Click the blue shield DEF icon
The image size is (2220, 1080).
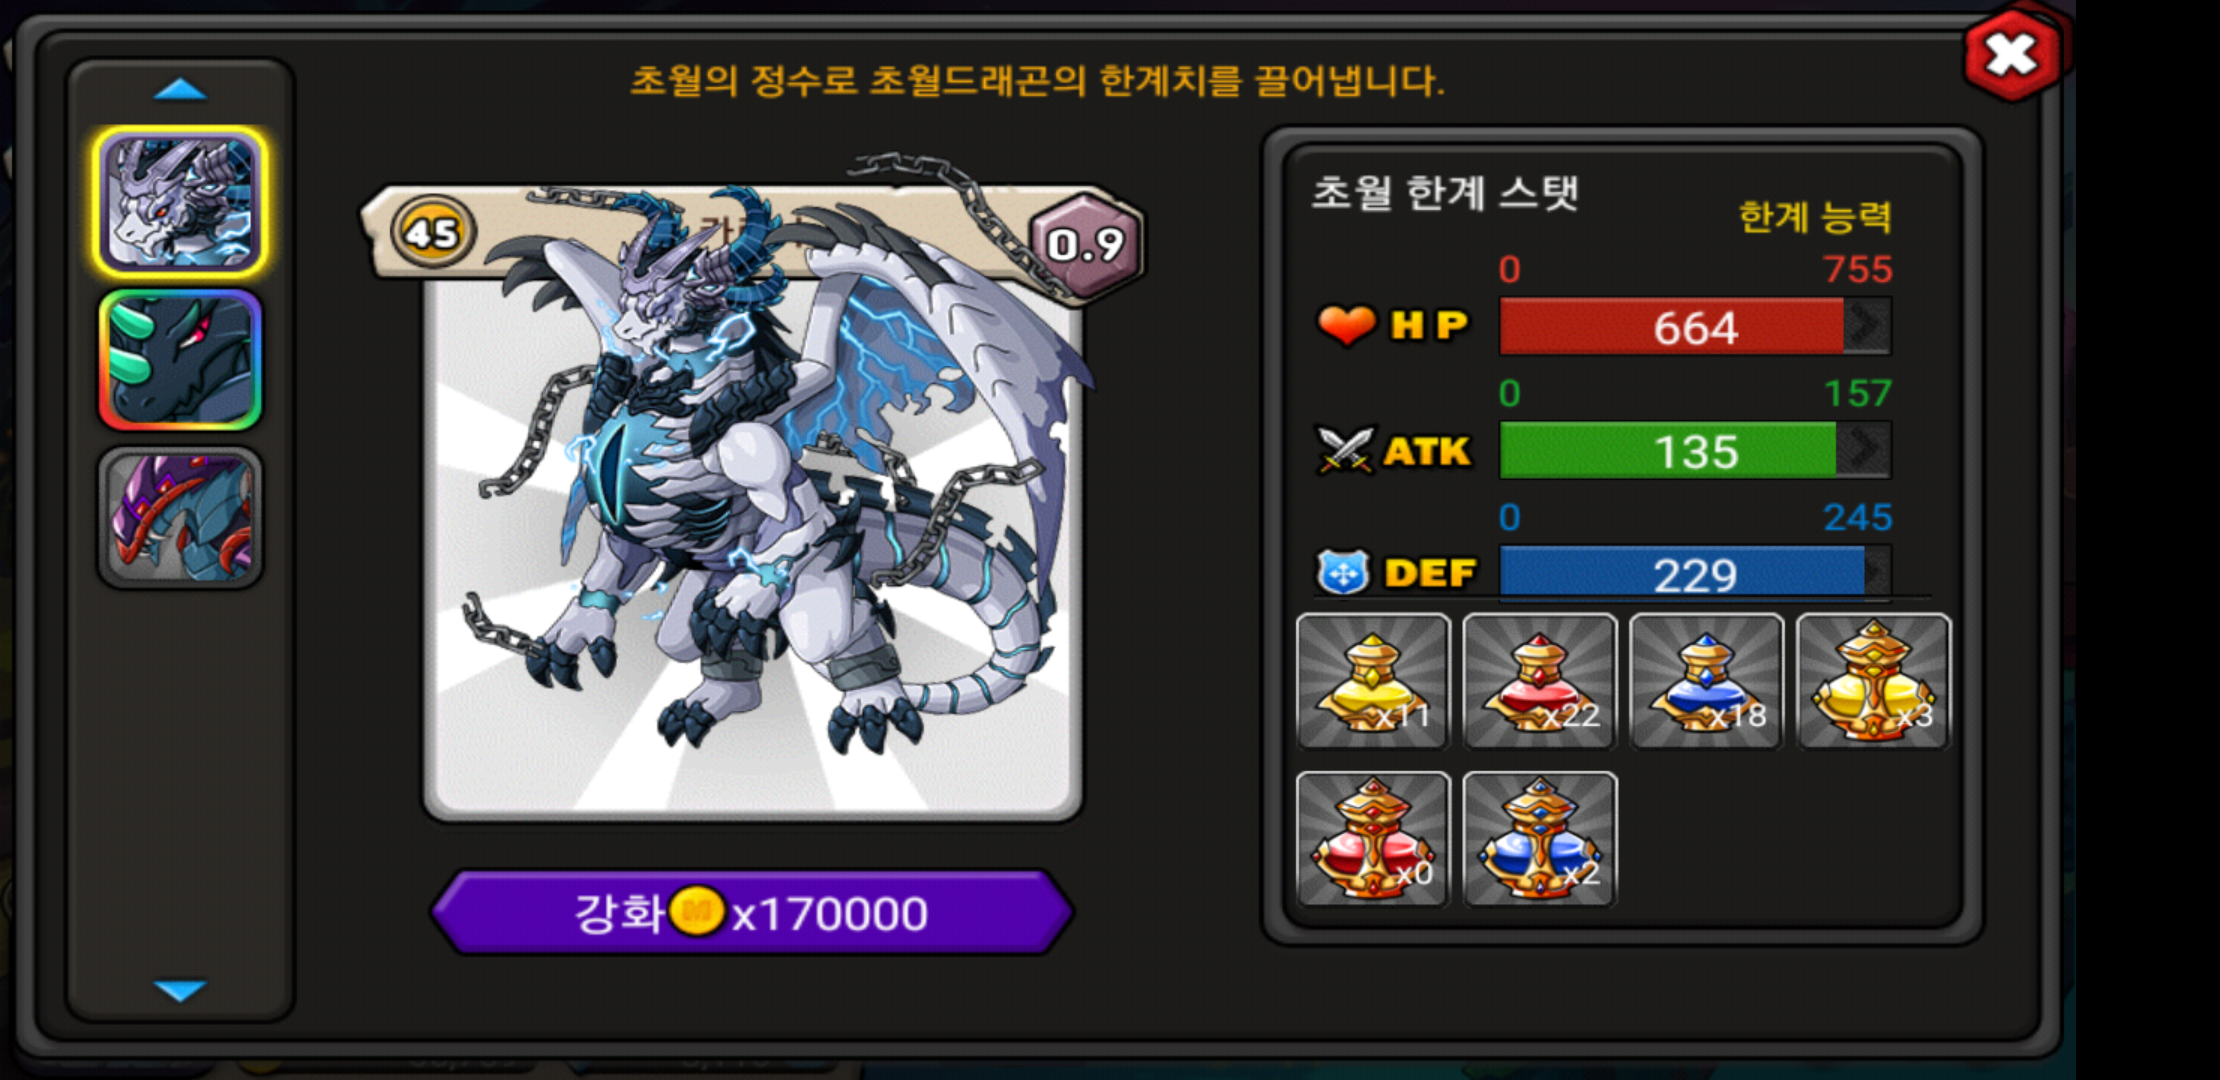pos(1343,573)
